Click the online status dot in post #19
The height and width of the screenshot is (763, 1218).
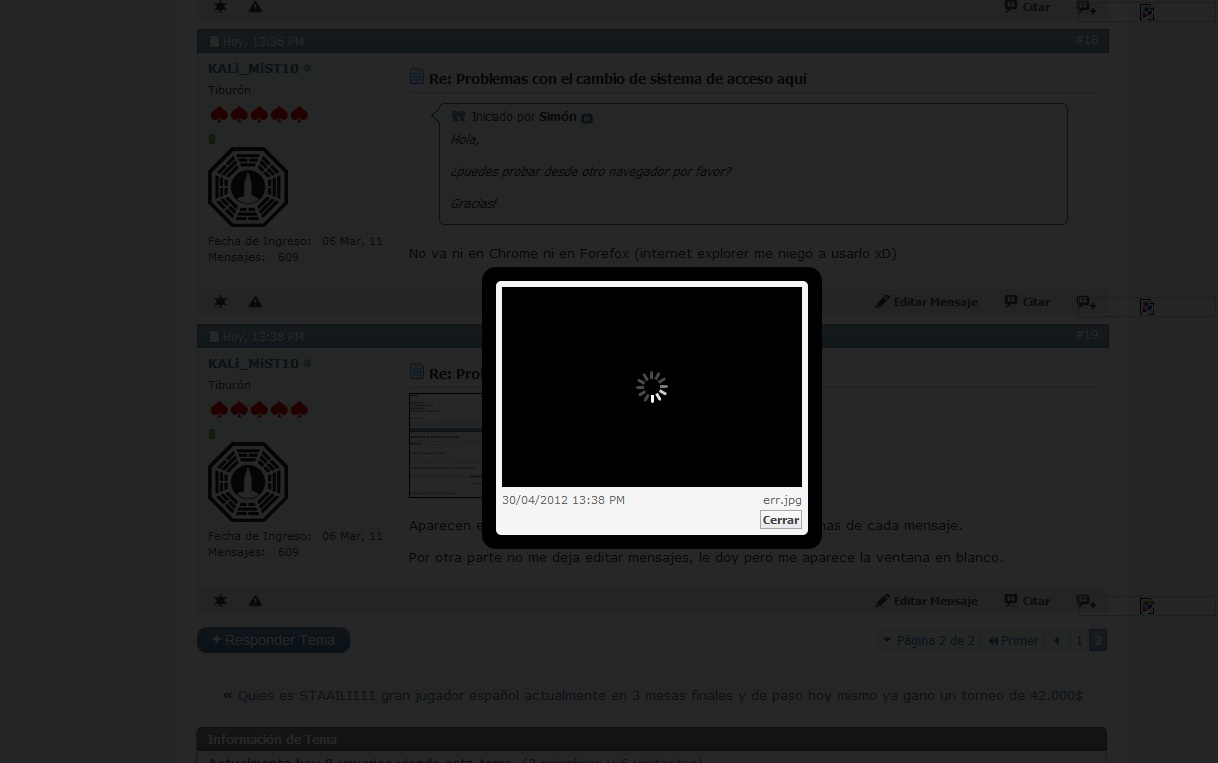tap(307, 364)
